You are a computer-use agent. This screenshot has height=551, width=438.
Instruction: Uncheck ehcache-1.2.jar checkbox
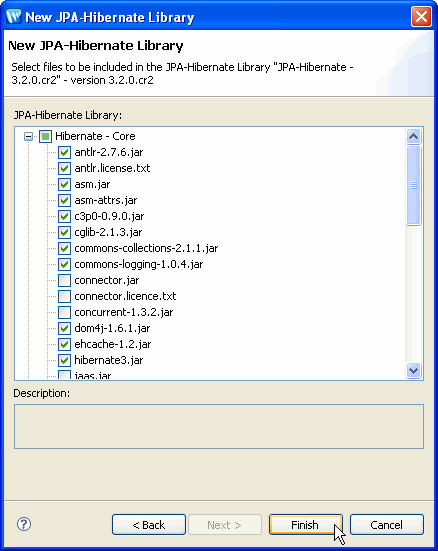(64, 344)
